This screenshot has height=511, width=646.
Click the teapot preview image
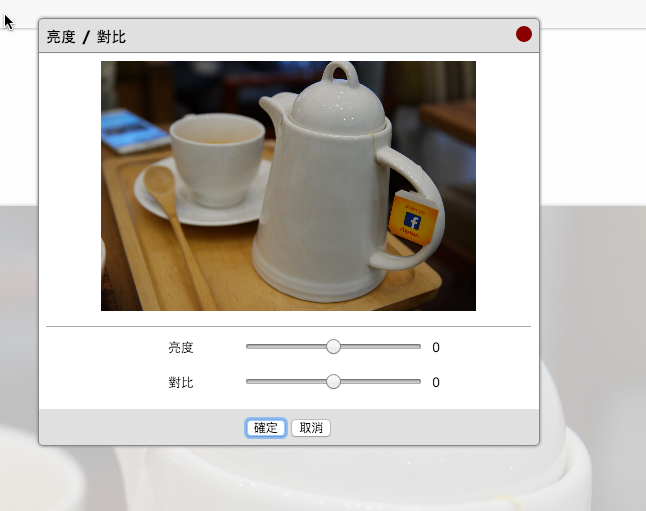pos(288,186)
